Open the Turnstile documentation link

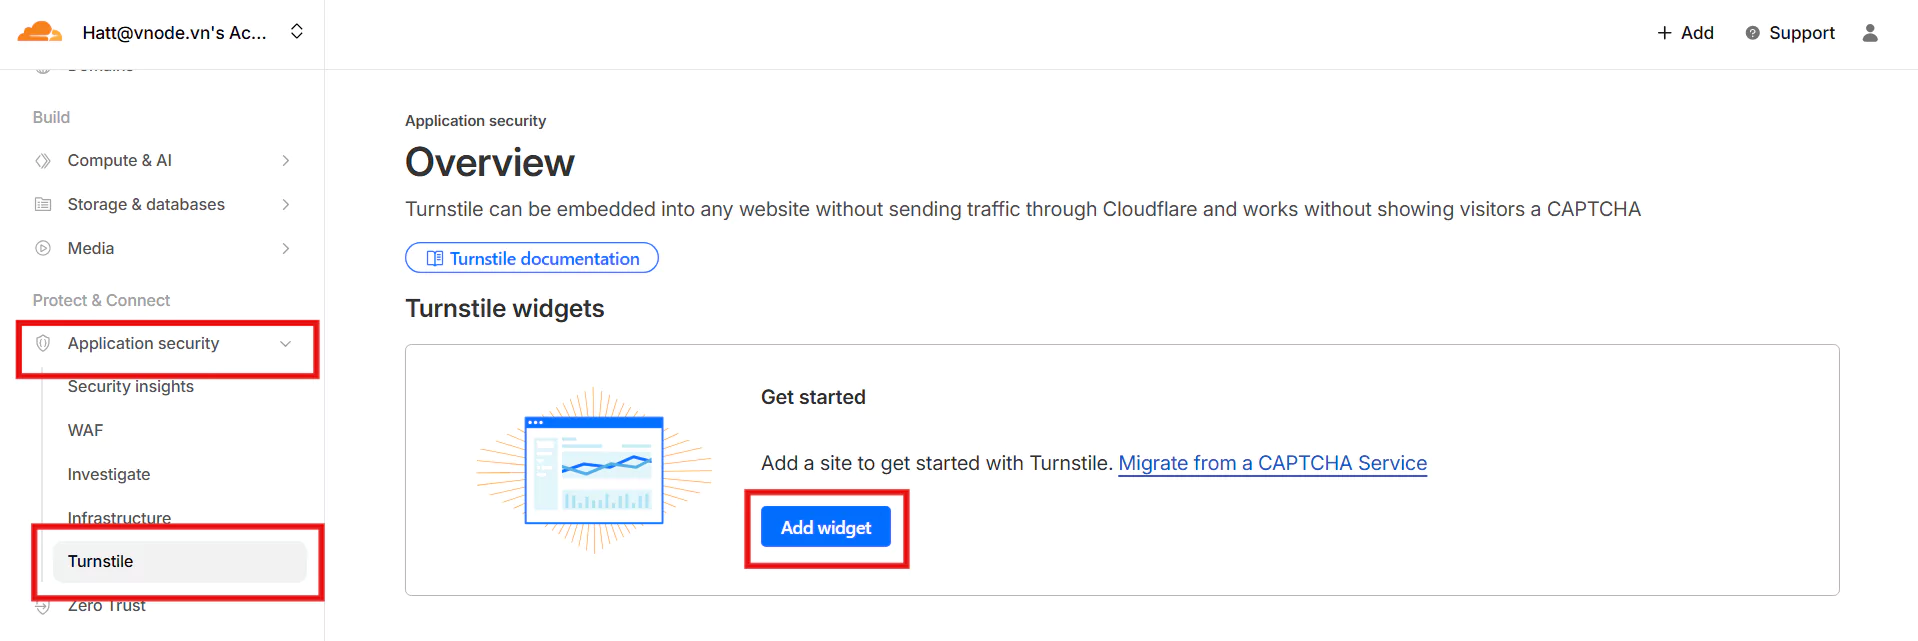[x=532, y=259]
